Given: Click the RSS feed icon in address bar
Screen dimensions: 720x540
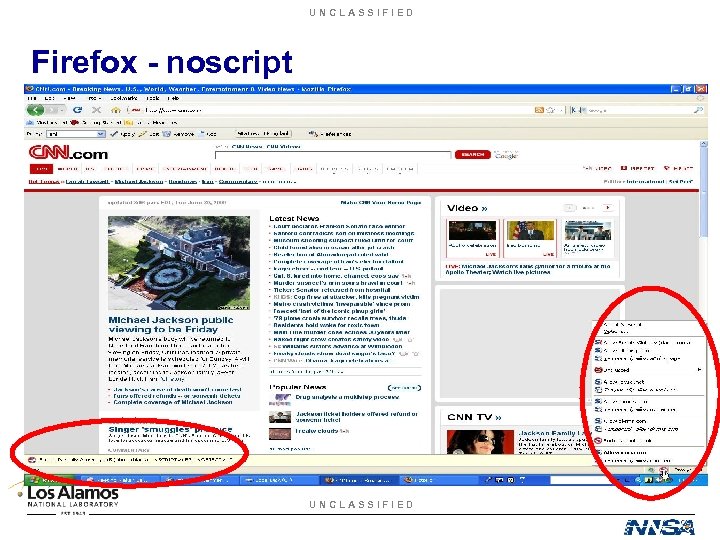Looking at the screenshot, I should pyautogui.click(x=539, y=110).
